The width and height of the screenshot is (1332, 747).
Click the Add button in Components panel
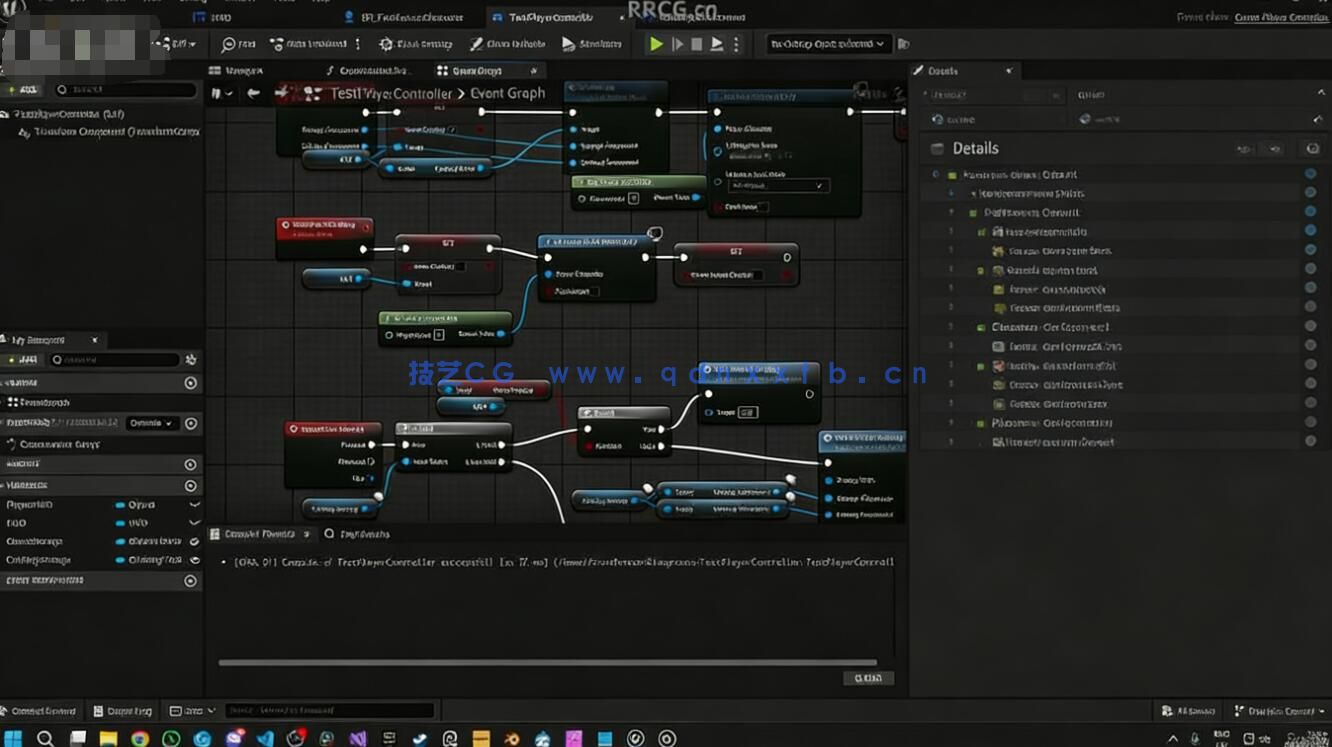[x=24, y=90]
